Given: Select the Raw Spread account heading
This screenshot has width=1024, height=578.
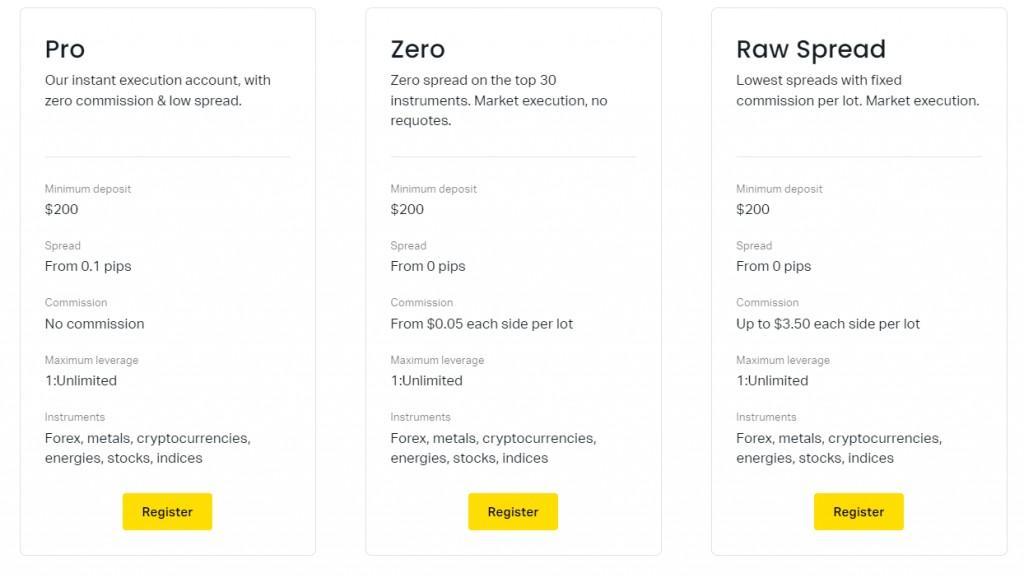Looking at the screenshot, I should point(810,49).
